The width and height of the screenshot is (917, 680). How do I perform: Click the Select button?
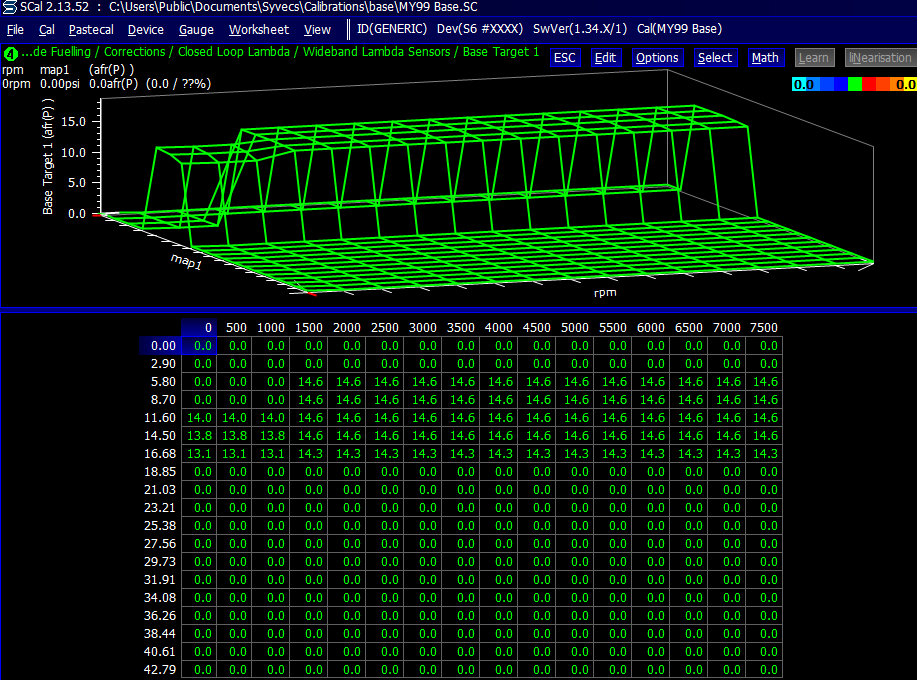pyautogui.click(x=714, y=58)
